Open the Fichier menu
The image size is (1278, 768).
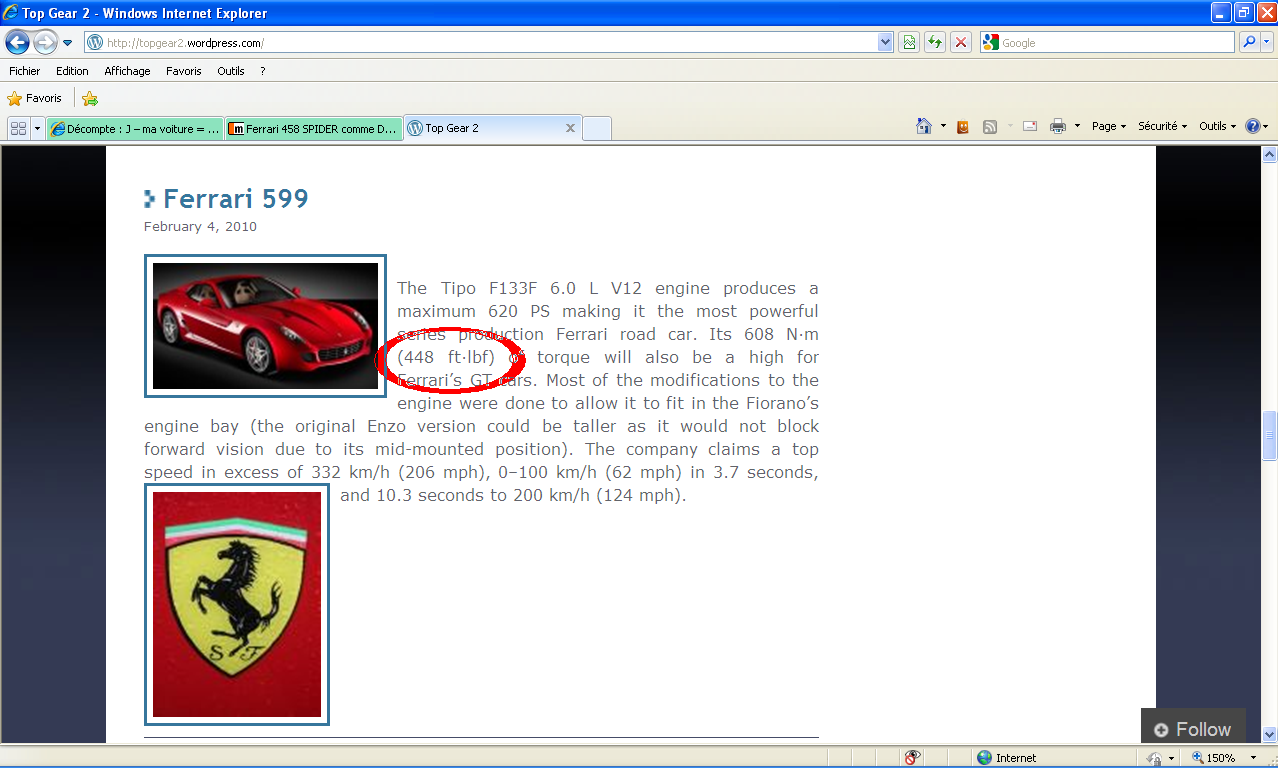point(25,71)
